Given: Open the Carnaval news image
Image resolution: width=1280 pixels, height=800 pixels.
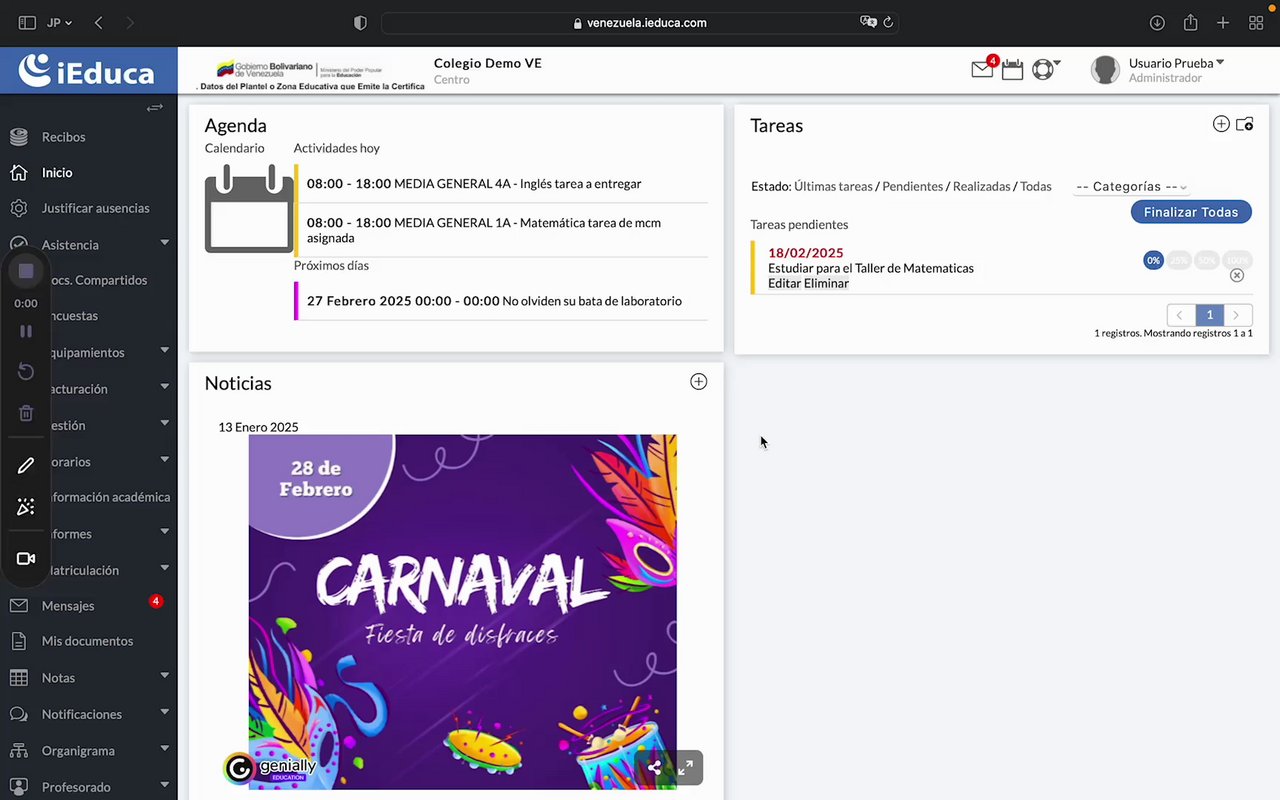Looking at the screenshot, I should [x=462, y=611].
